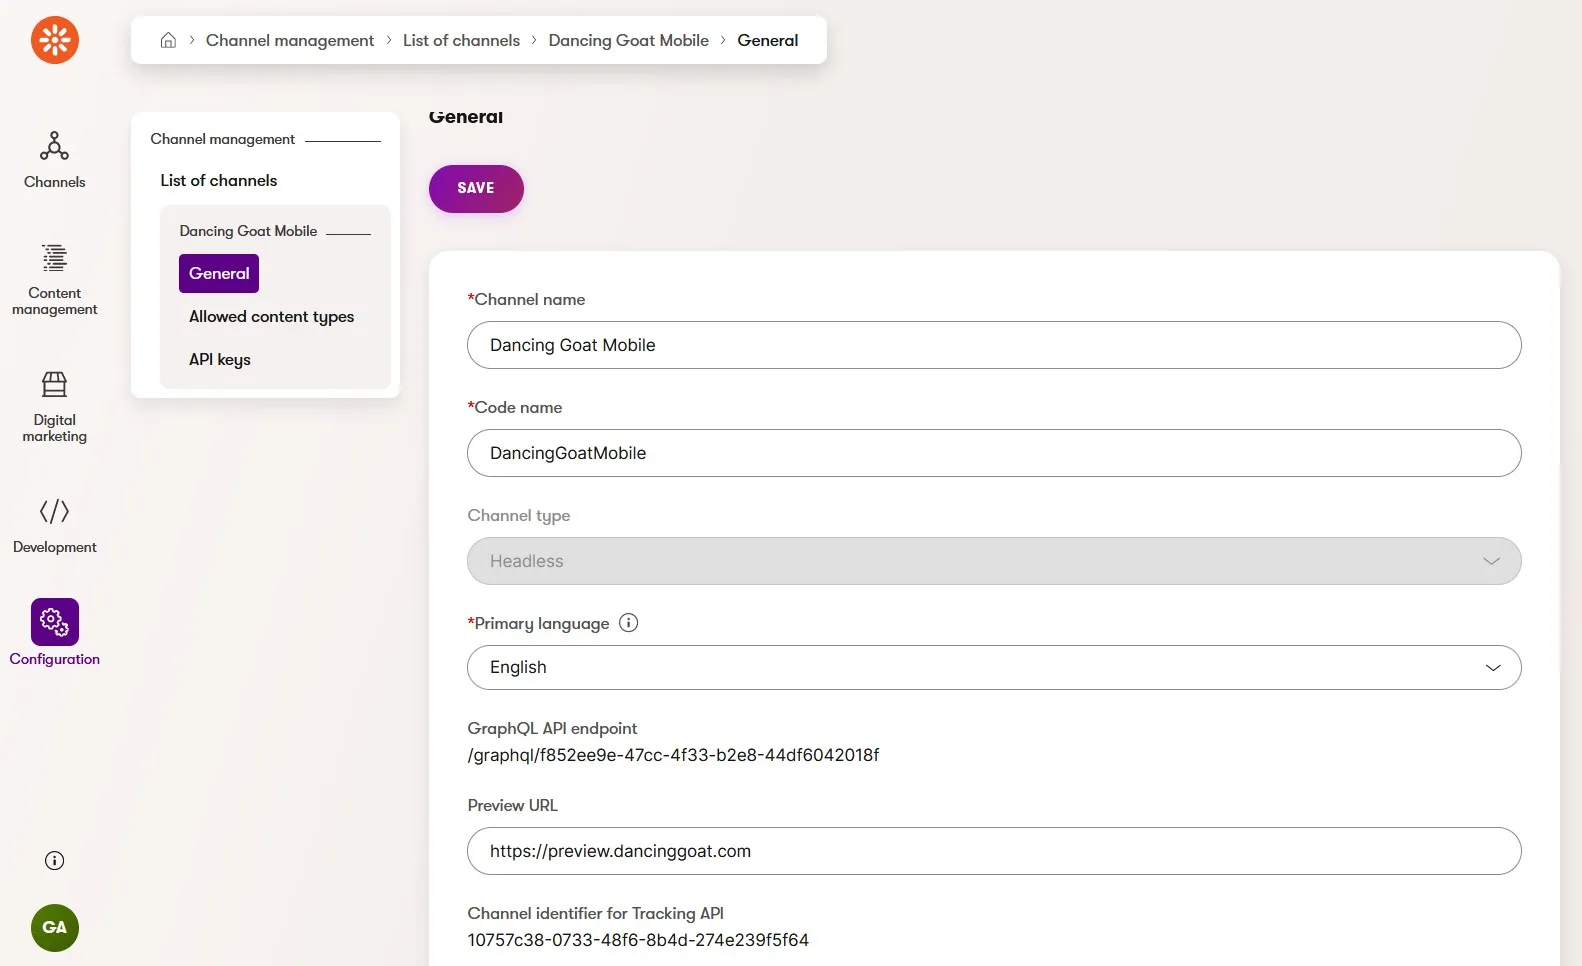Open List of channels in side menu
The width and height of the screenshot is (1582, 966).
tap(219, 181)
